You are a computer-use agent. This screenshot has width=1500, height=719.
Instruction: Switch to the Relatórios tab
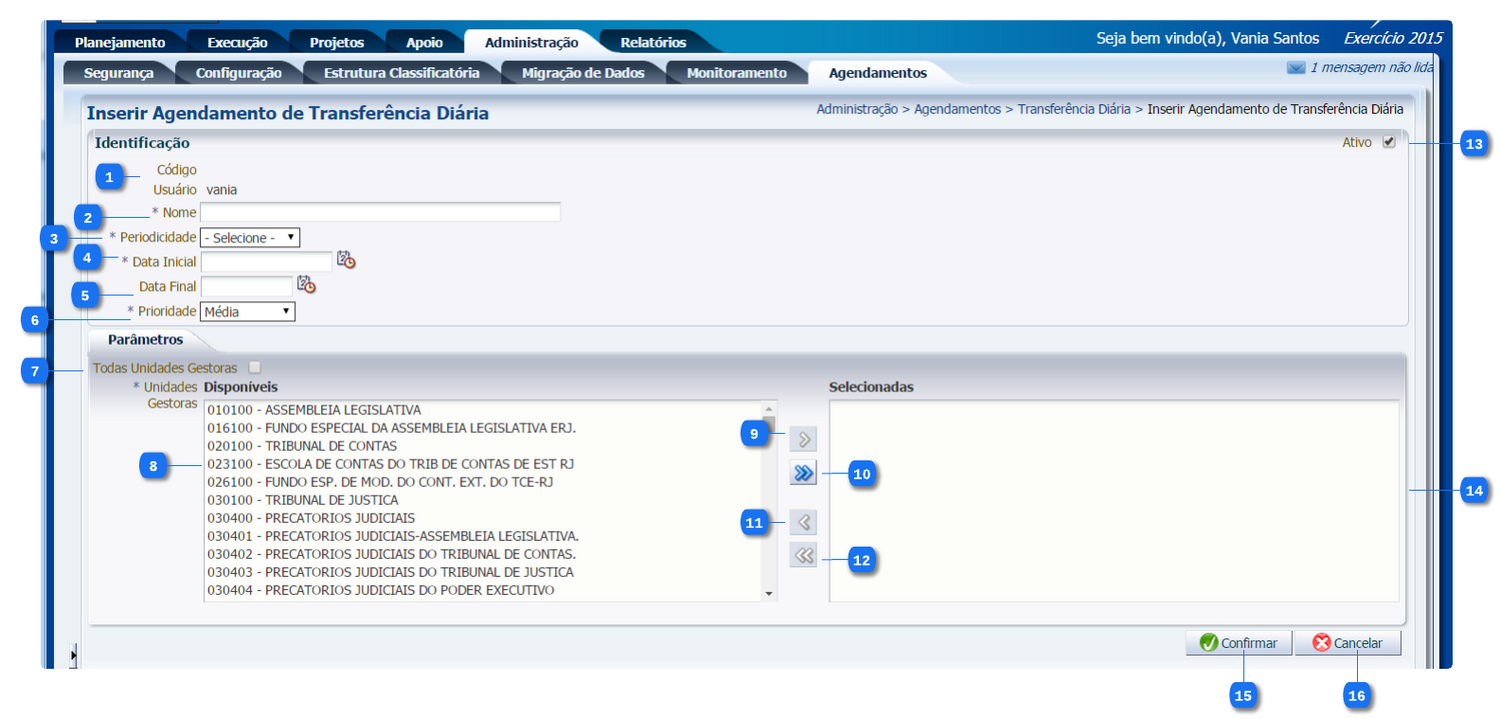(653, 42)
